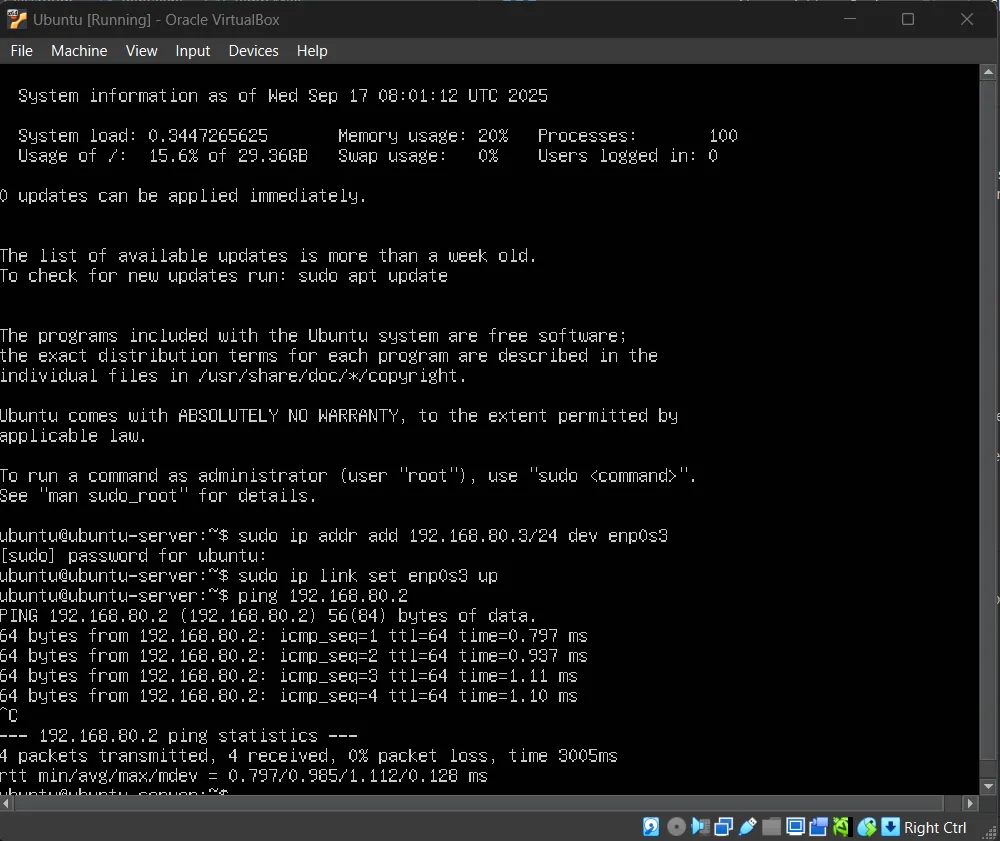Screen dimensions: 1000x841
Task: Click the Right Ctrl host key label
Action: tap(935, 827)
